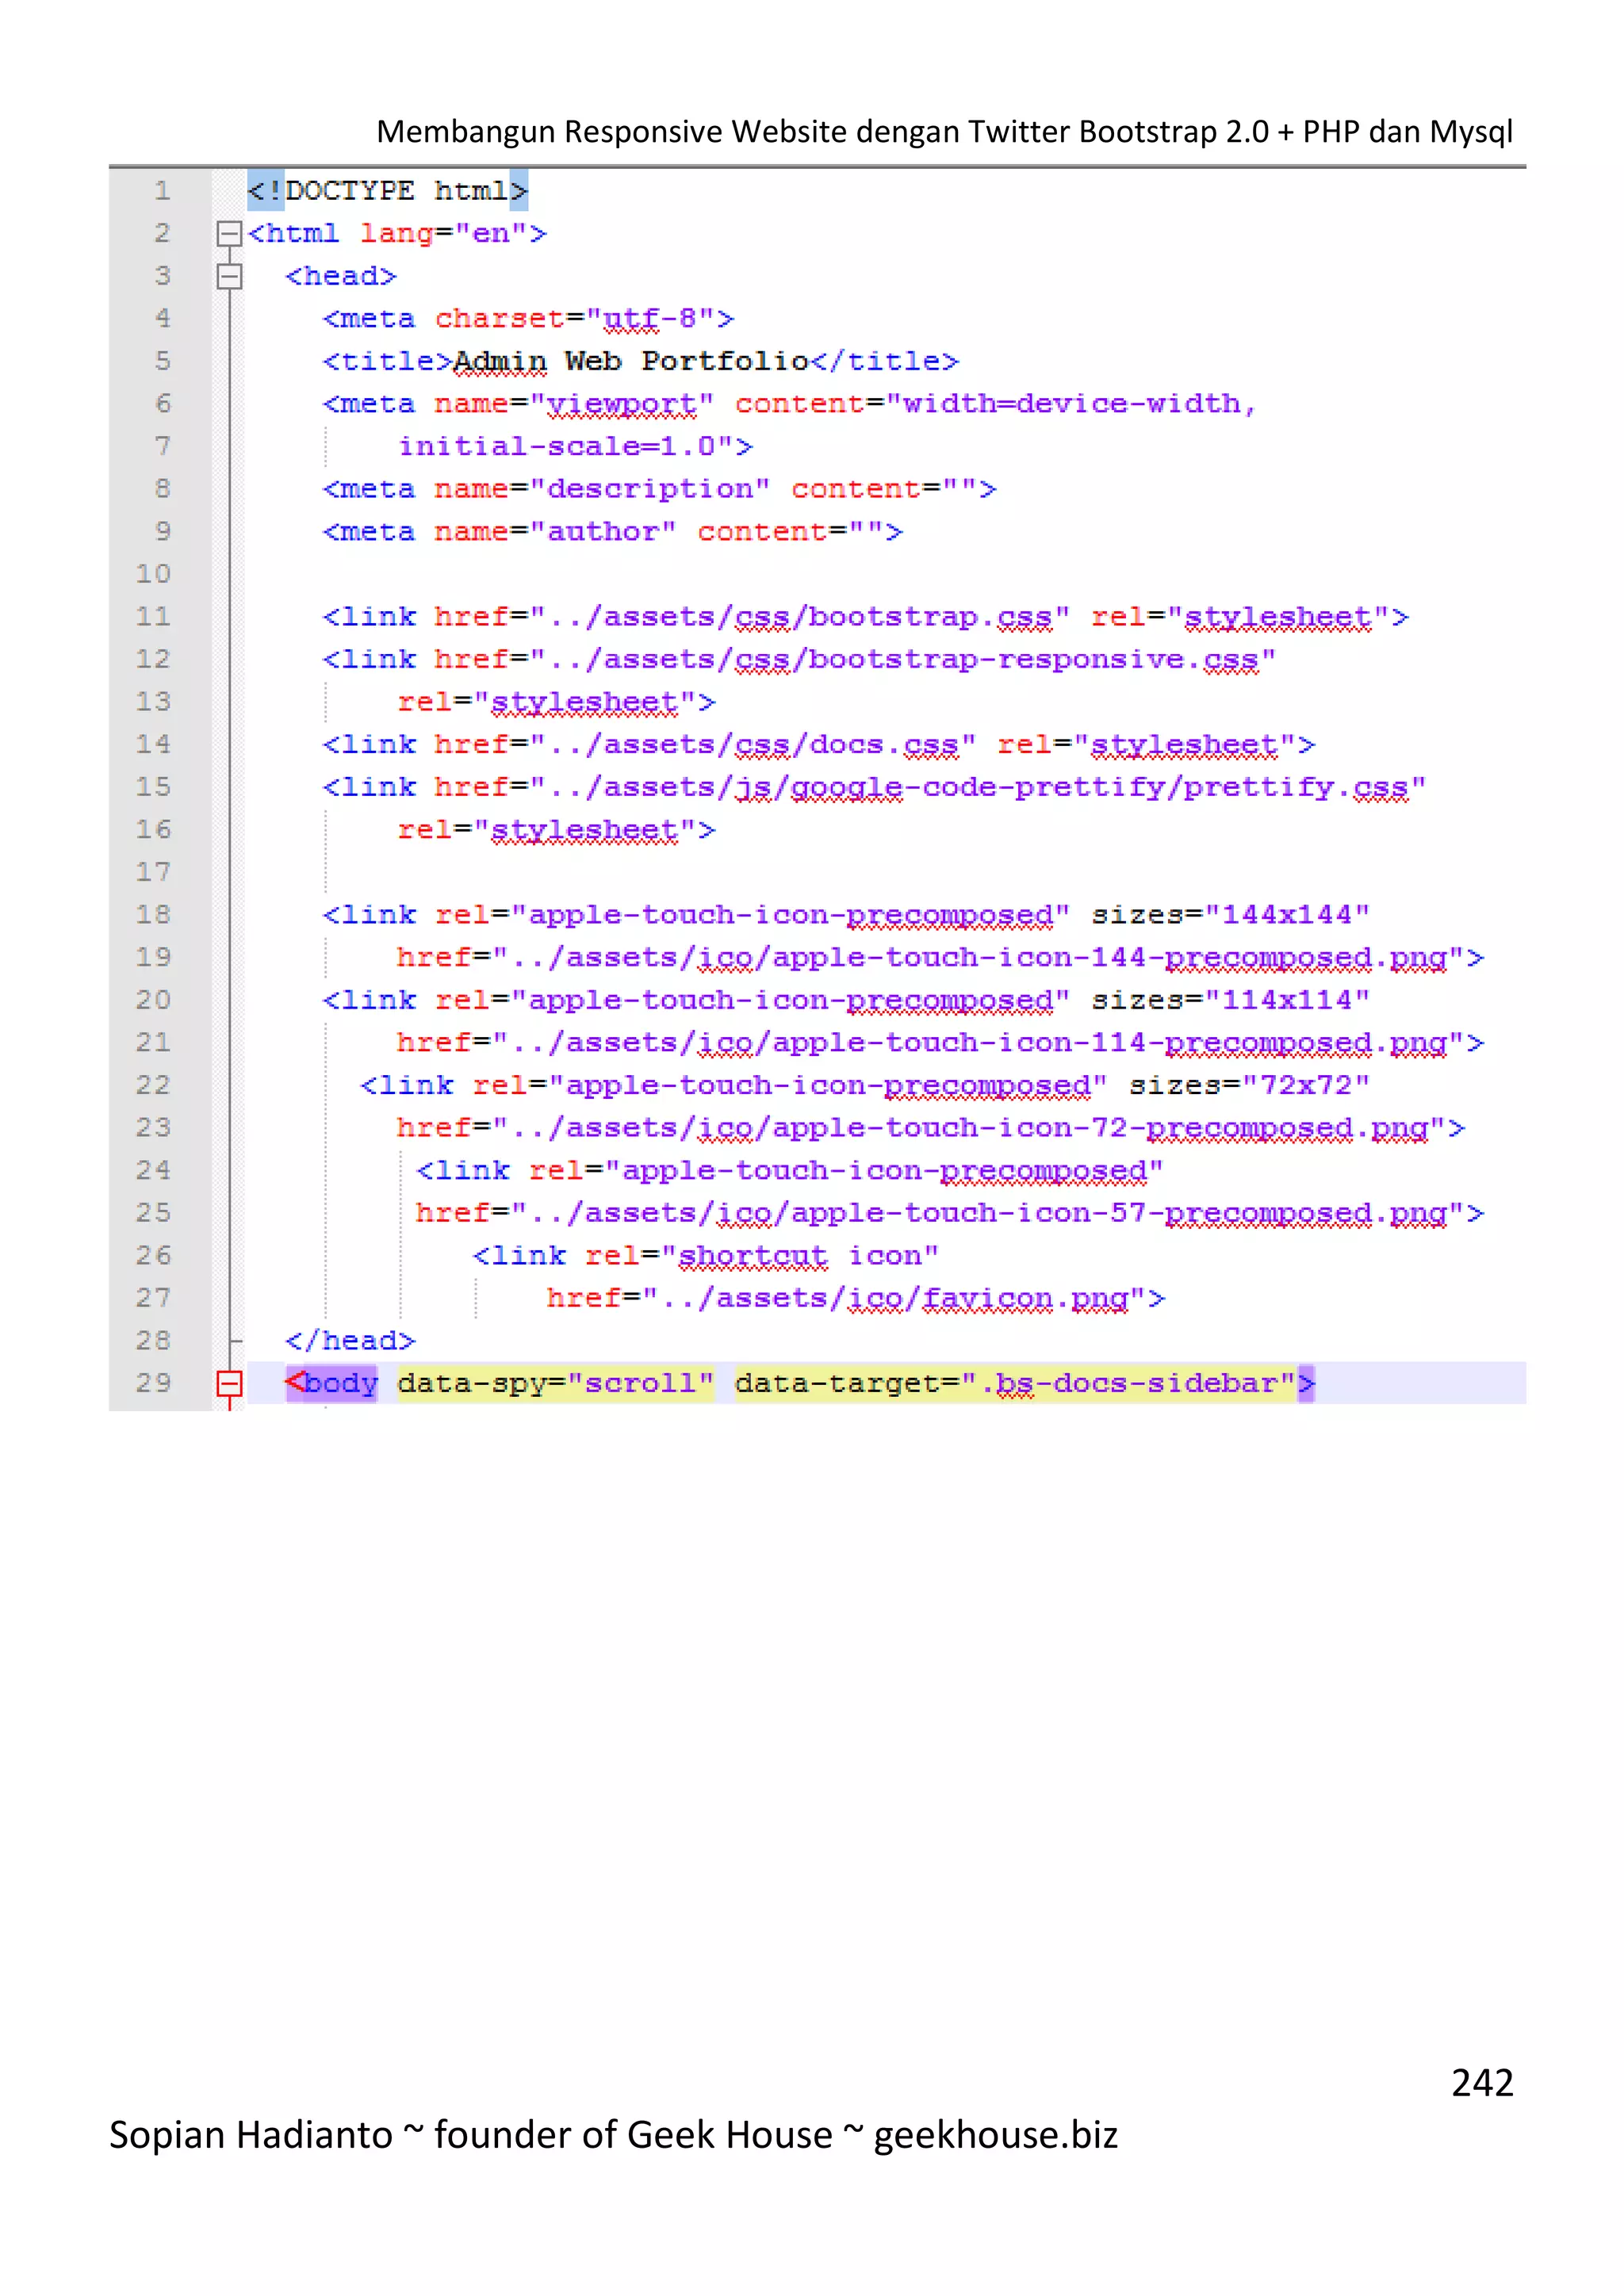Click apple-touch-icon-57-precomposed.png href
Screen dimensions: 1624x2296
(950, 1213)
